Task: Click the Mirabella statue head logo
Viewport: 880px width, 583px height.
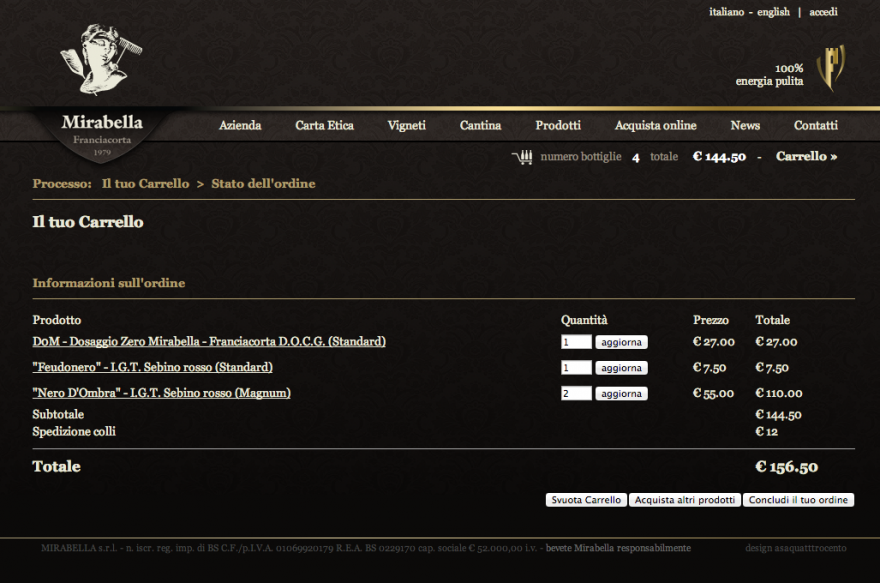Action: pos(101,58)
